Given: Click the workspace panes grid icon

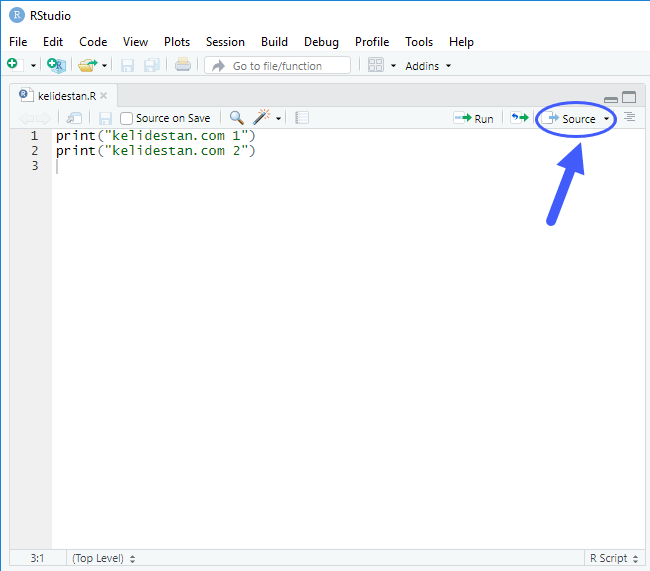Looking at the screenshot, I should point(376,65).
